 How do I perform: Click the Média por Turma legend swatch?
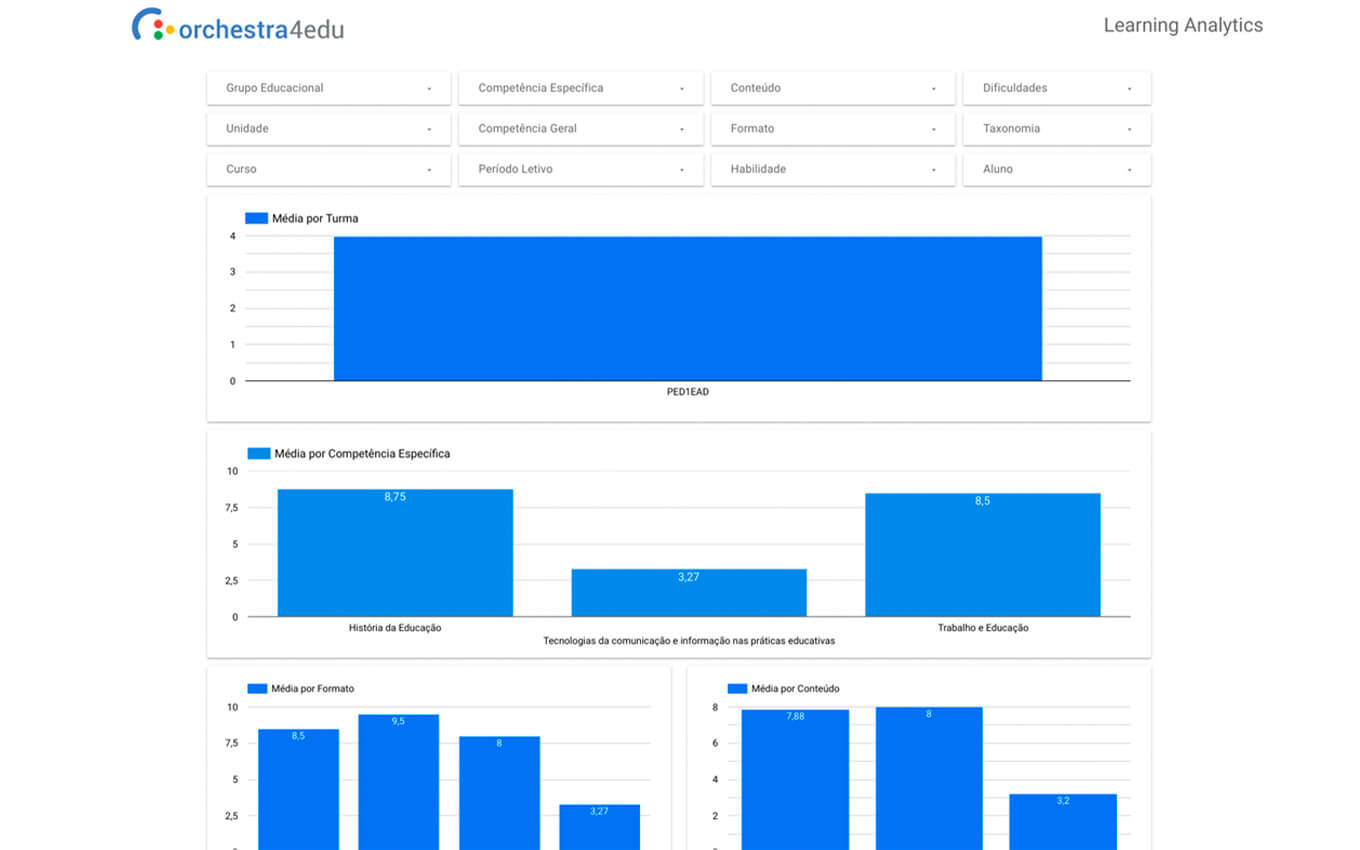256,218
